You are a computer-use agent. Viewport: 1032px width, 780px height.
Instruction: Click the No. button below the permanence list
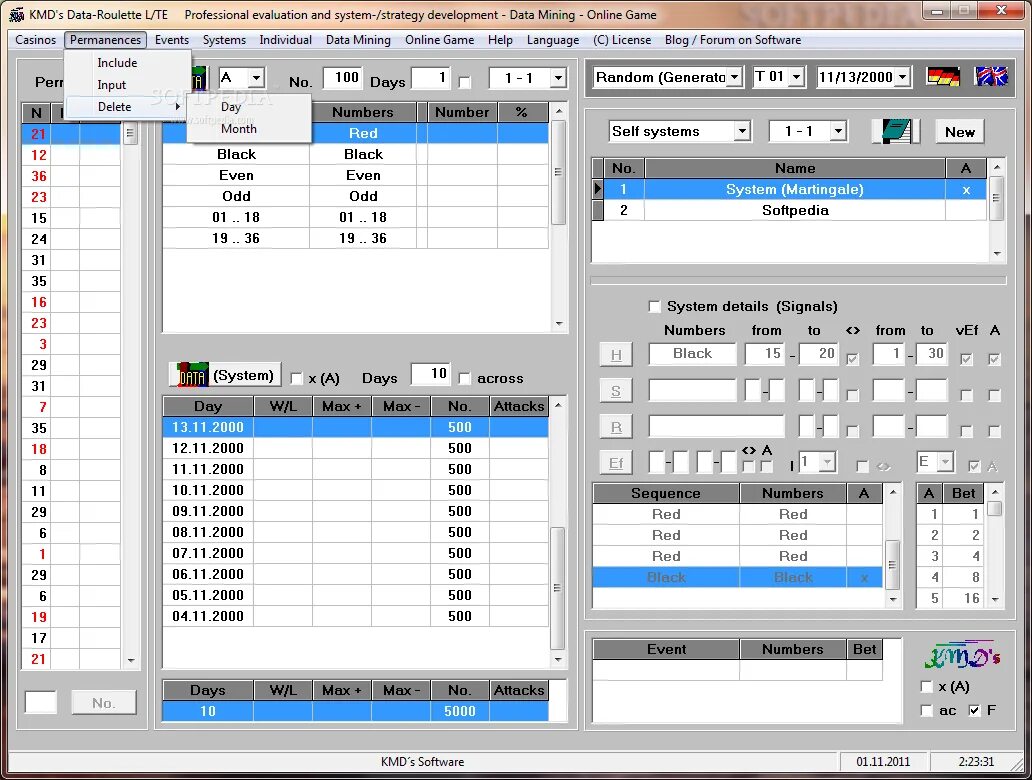(x=103, y=702)
